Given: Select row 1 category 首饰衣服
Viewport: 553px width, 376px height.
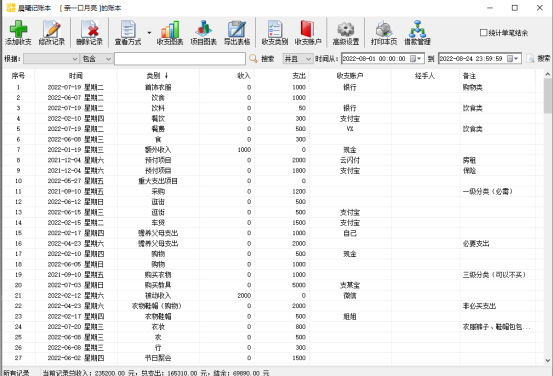Looking at the screenshot, I should tap(158, 87).
